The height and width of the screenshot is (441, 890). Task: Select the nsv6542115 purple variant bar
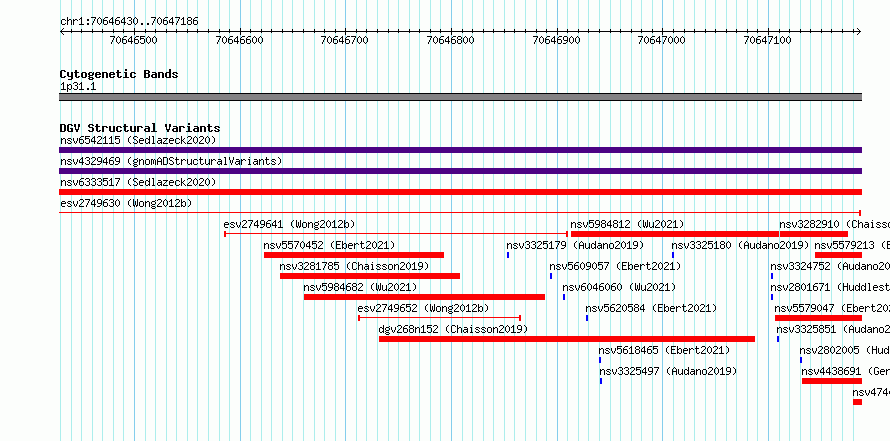(460, 150)
